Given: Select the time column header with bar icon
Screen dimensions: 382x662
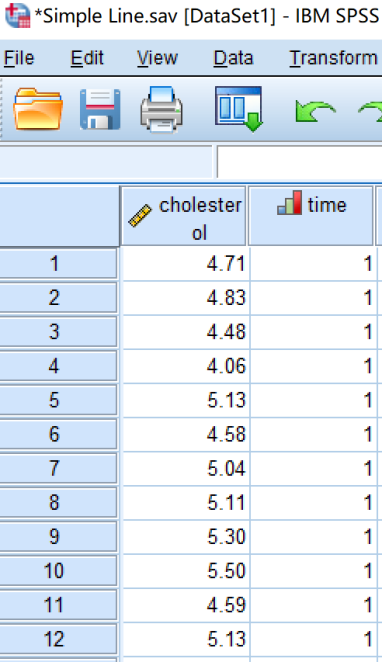Looking at the screenshot, I should pos(312,216).
